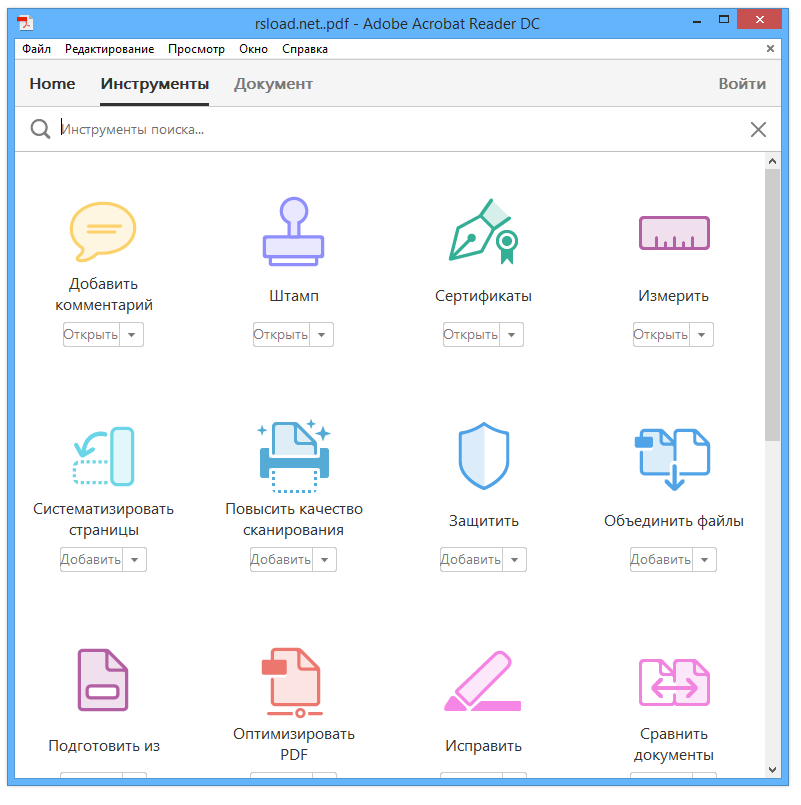The width and height of the screenshot is (801, 805).
Task: Expand dropdown arrow for Добавить under Повысить качество сканирования
Action: pyautogui.click(x=325, y=560)
